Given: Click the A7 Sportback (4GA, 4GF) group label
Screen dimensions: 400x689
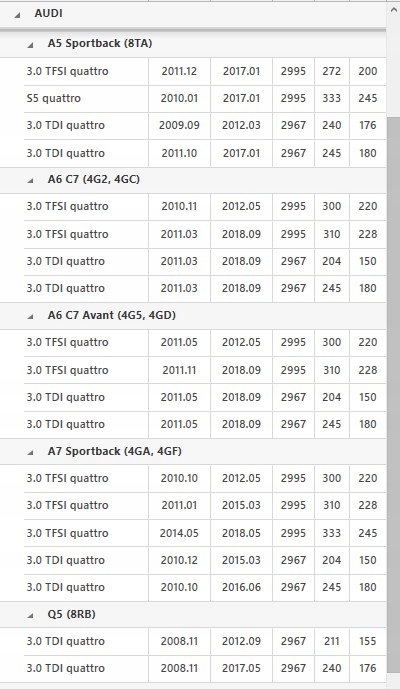Looking at the screenshot, I should [x=115, y=452].
